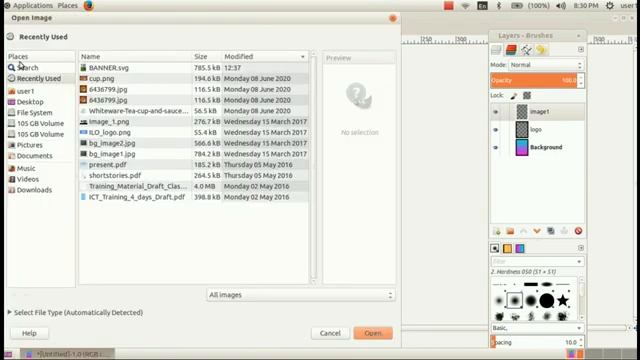Create a new layer icon
The width and height of the screenshot is (640, 360).
click(497, 231)
